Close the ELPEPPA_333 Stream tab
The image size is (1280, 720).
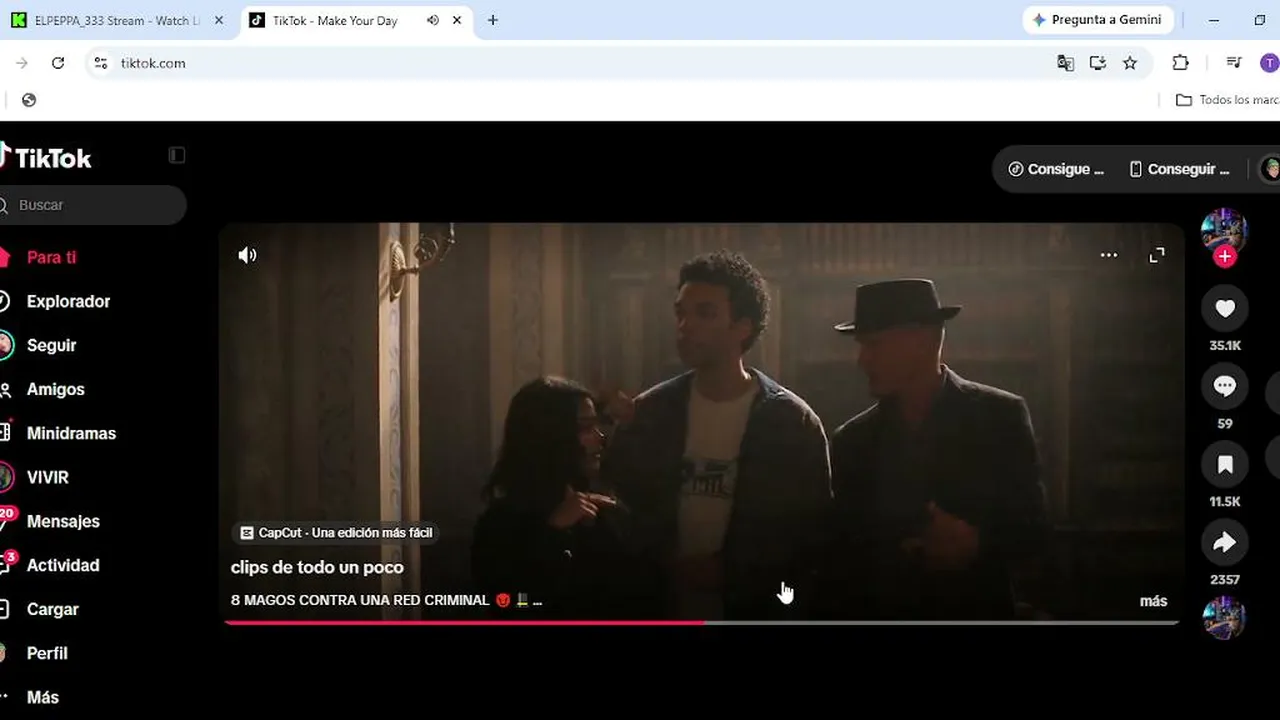[x=219, y=20]
